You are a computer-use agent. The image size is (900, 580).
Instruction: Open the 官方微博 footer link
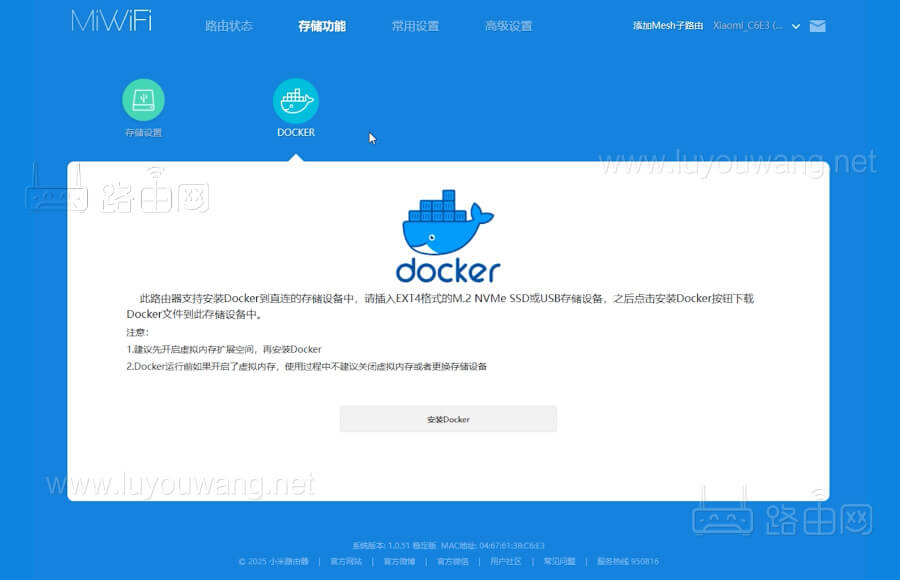[400, 561]
